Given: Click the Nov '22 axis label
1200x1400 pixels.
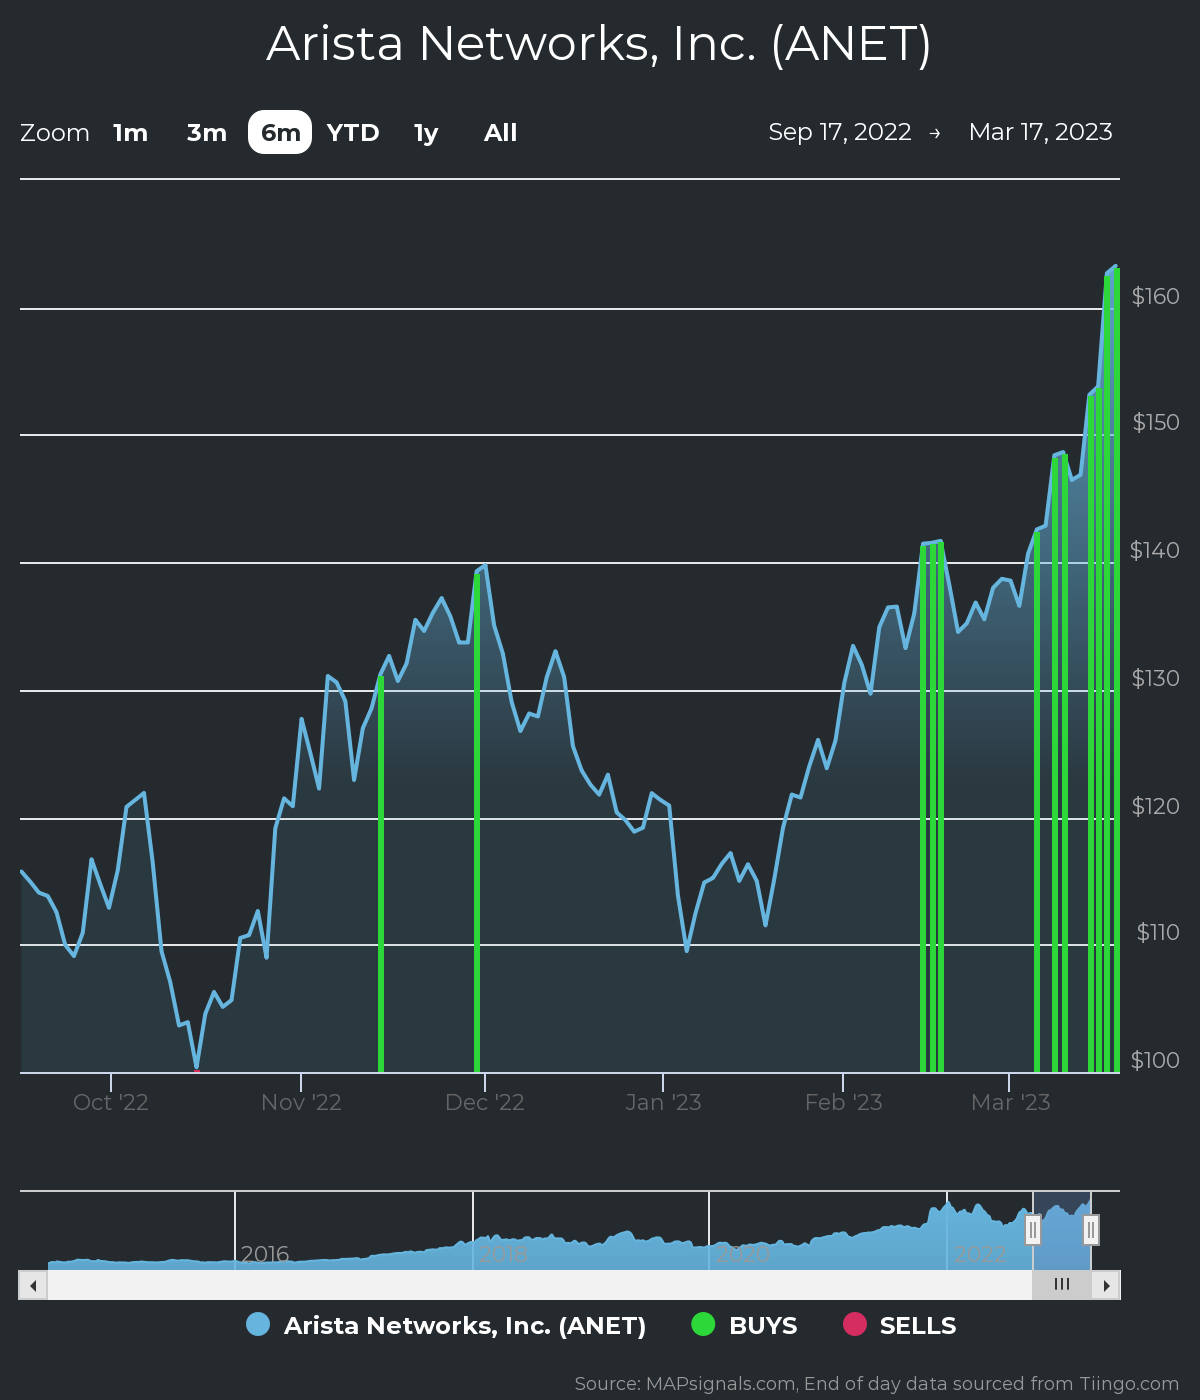Looking at the screenshot, I should point(301,1102).
